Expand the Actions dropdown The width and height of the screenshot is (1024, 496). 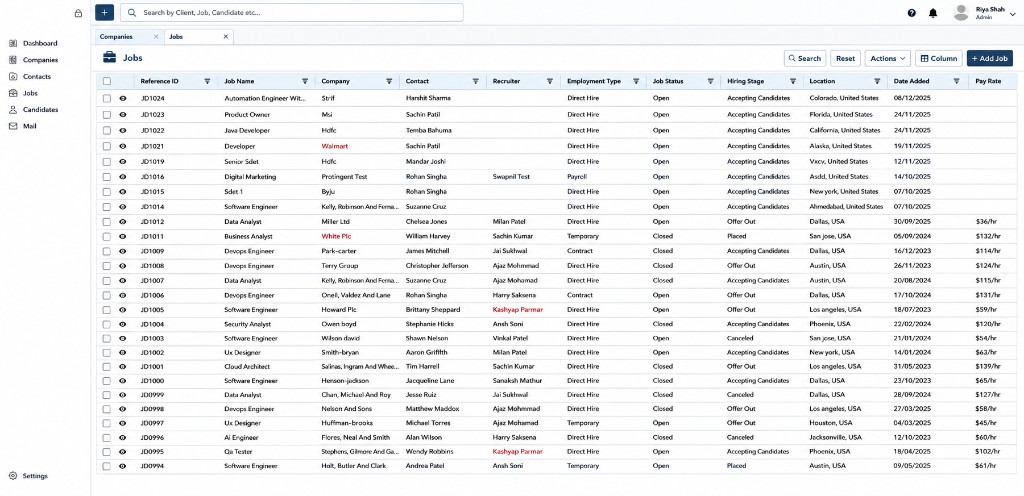pos(888,58)
